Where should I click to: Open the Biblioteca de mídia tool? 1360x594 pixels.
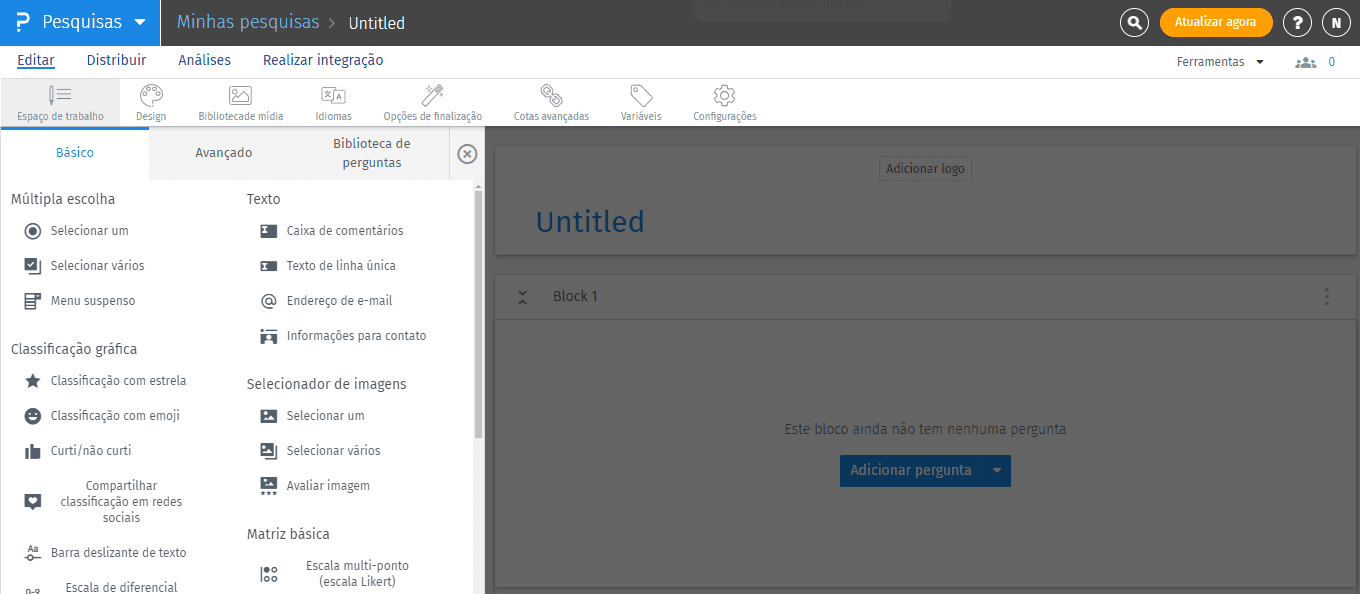(240, 103)
